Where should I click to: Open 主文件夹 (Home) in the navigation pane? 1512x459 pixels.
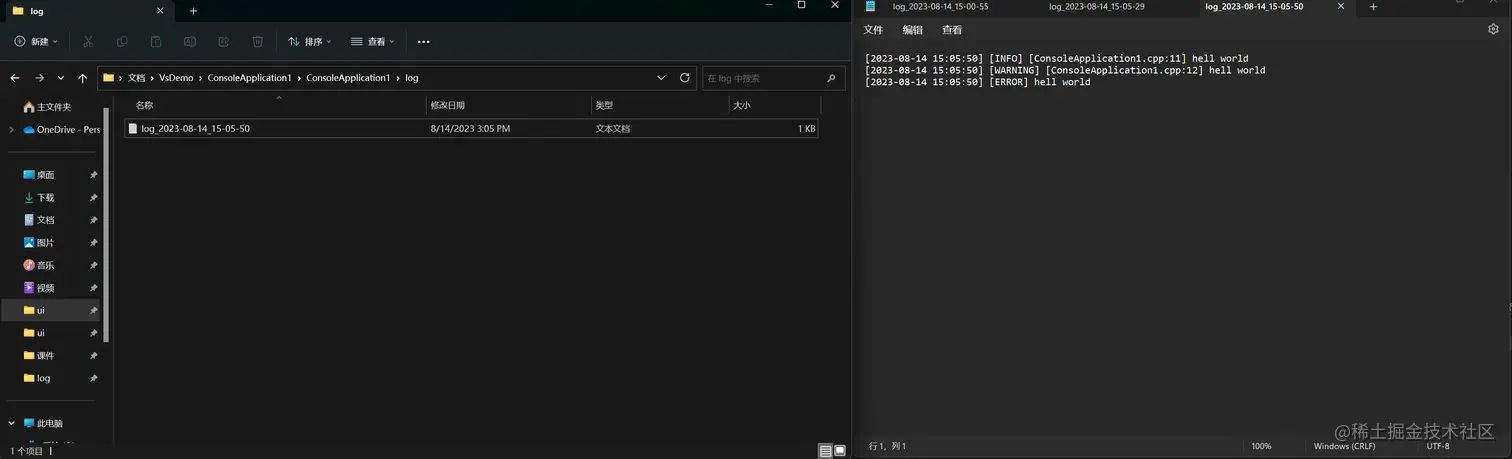point(55,107)
